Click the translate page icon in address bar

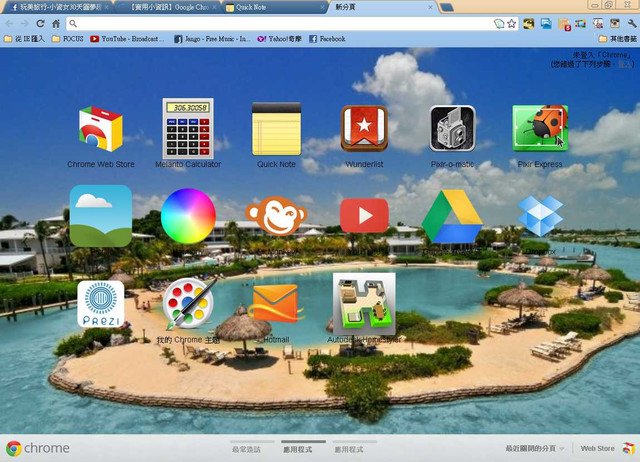[499, 23]
